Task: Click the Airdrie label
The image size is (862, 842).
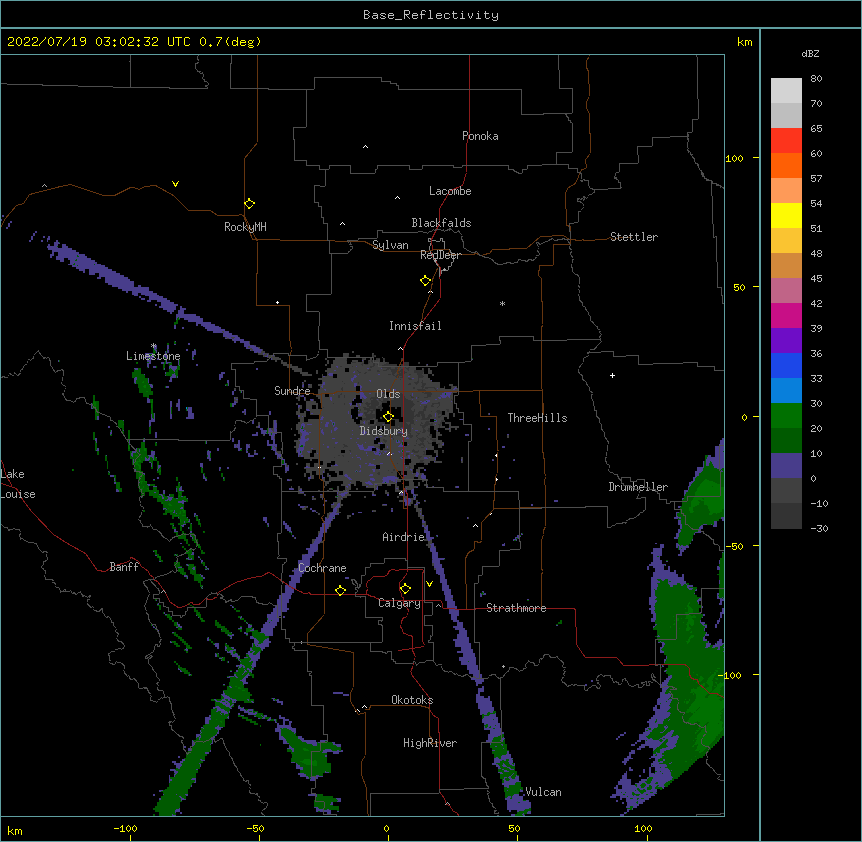Action: (x=404, y=537)
